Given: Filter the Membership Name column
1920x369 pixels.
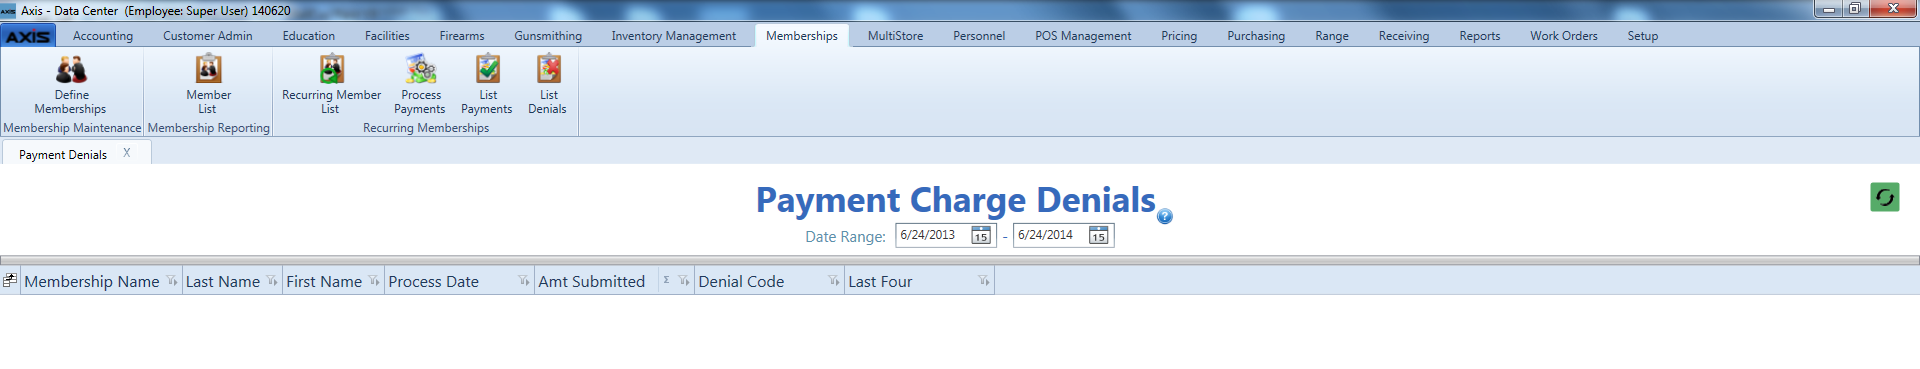Looking at the screenshot, I should [x=172, y=281].
